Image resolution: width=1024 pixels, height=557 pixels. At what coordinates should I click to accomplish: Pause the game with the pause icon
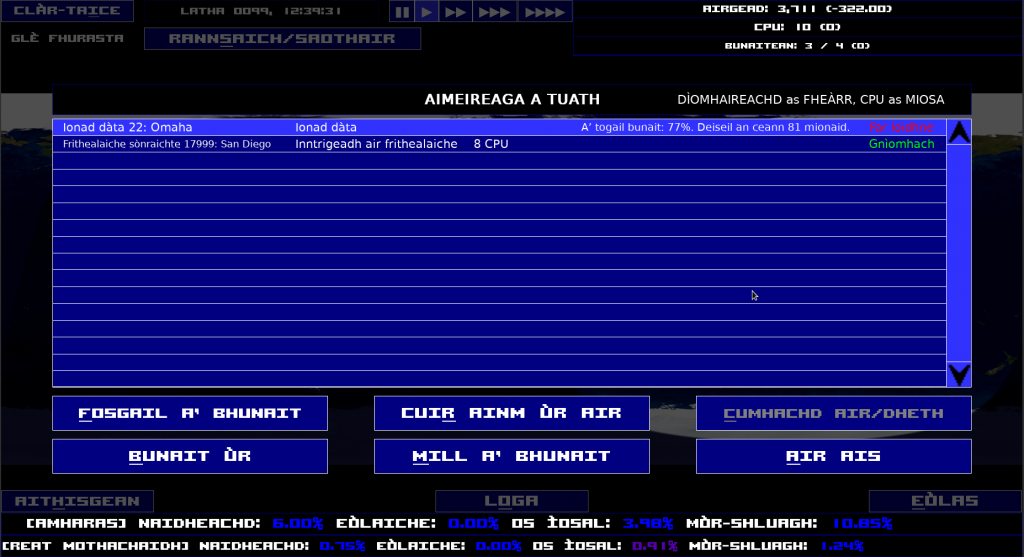(401, 12)
